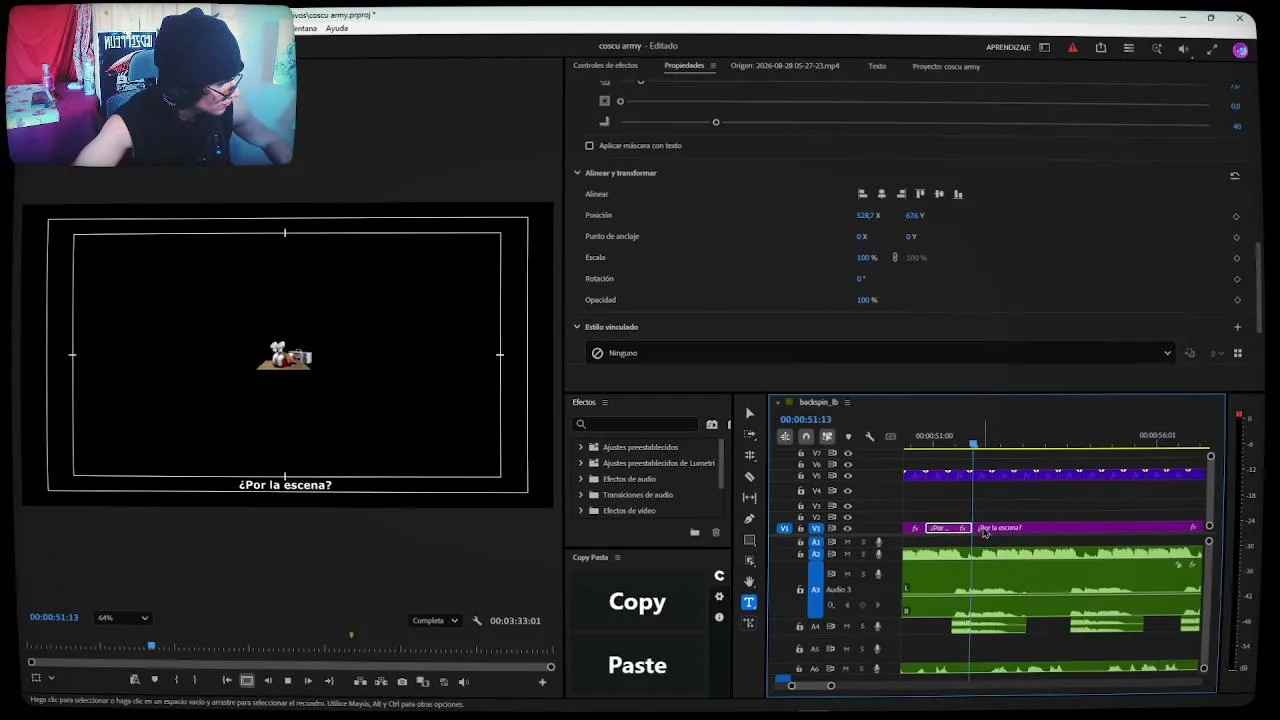Click the Add Marker button in monitor
Screen dimensions: 1280x720
pyautogui.click(x=154, y=680)
